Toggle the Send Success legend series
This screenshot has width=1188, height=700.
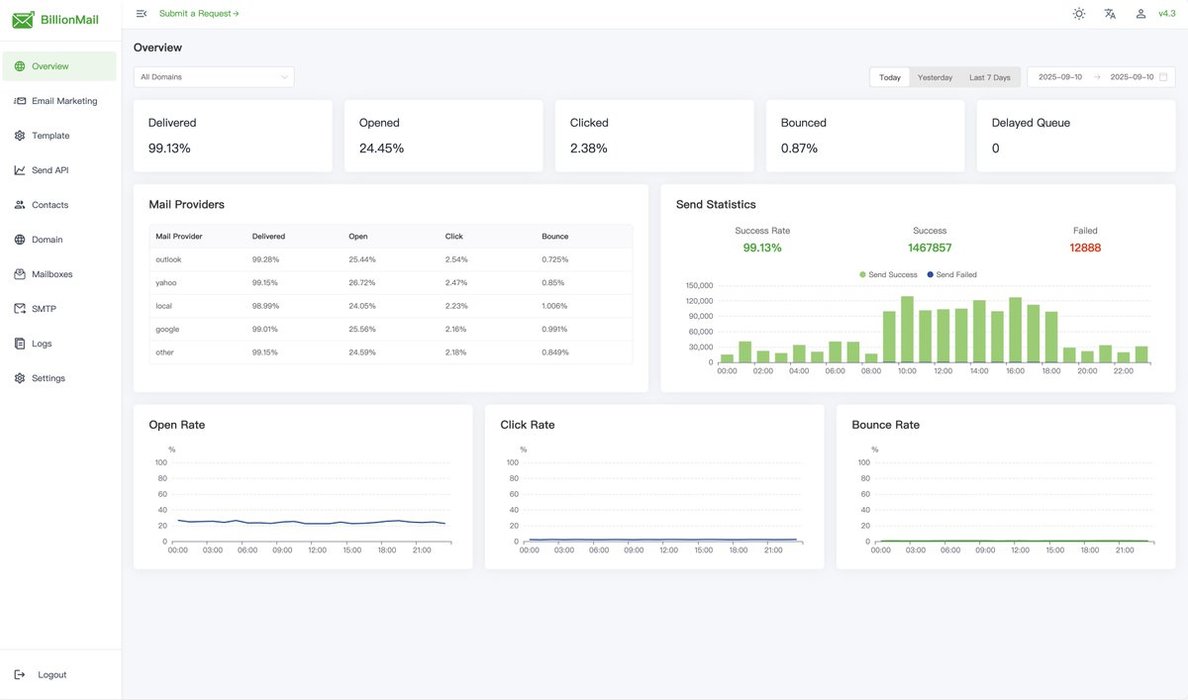pyautogui.click(x=888, y=274)
